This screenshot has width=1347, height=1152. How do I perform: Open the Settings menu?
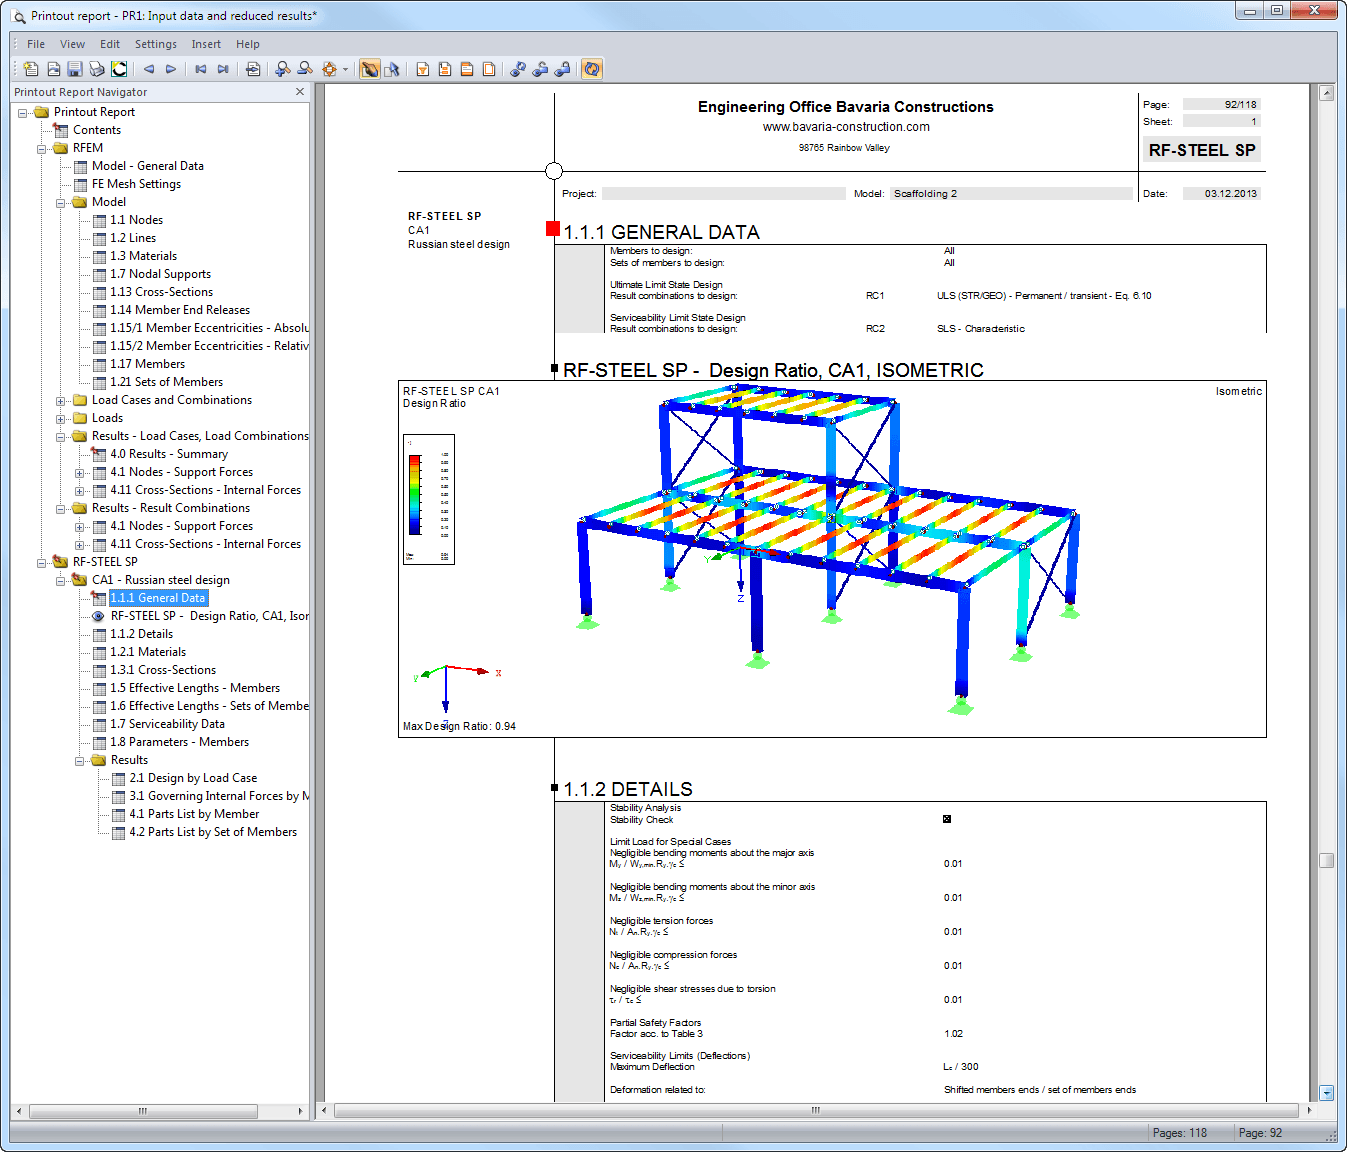coord(156,44)
